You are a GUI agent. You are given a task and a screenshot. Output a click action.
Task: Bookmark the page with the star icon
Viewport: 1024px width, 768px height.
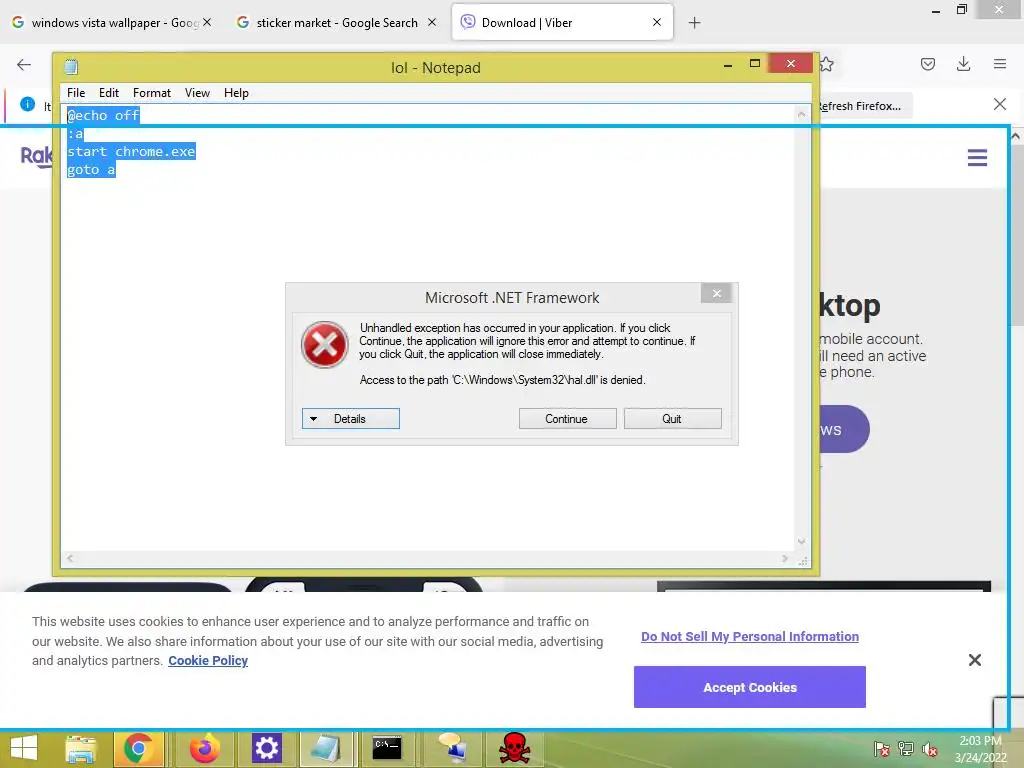point(827,64)
